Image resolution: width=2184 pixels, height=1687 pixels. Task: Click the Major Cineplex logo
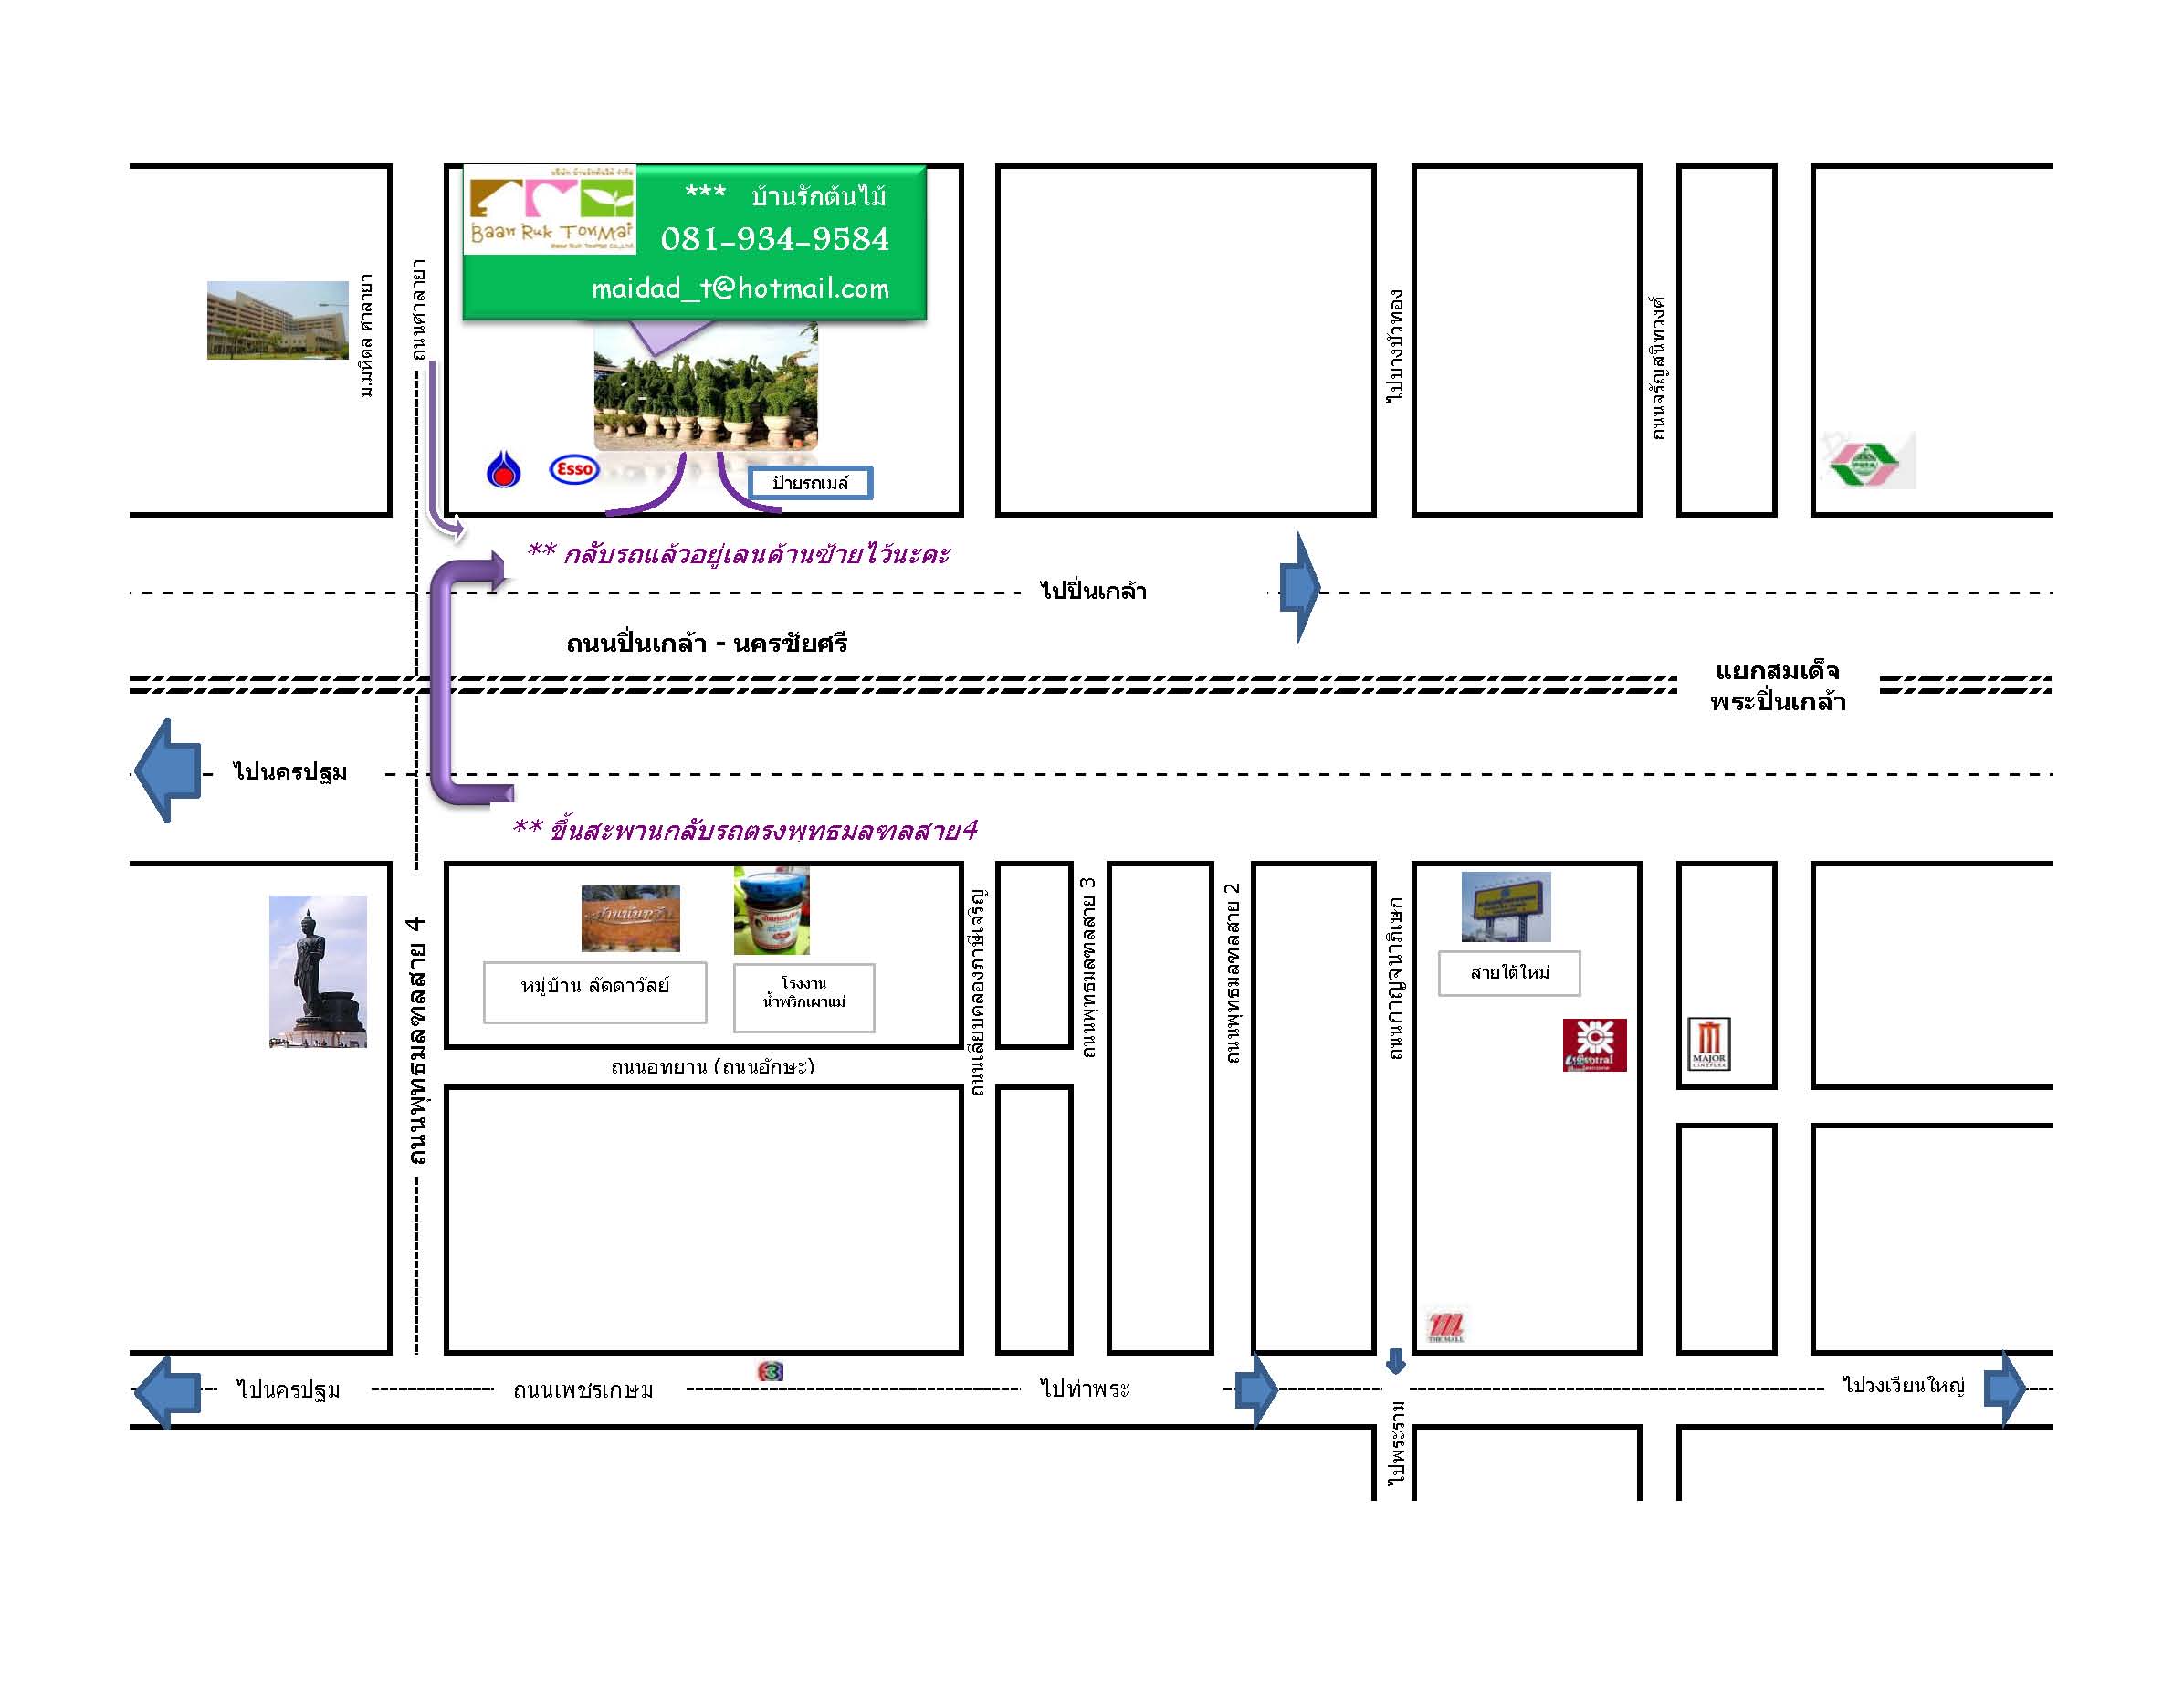pos(1708,1044)
